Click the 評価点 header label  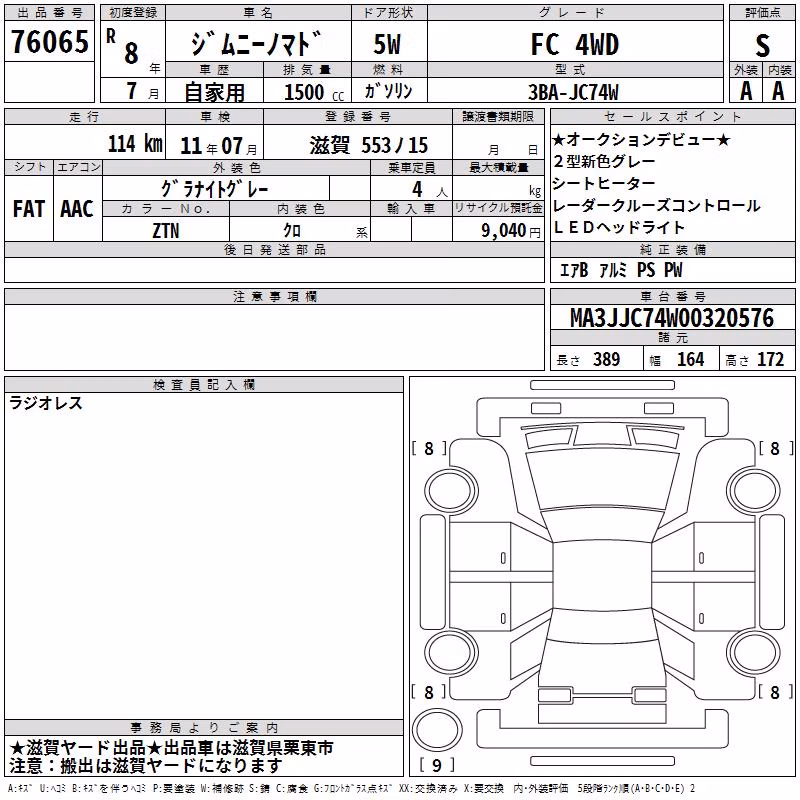click(763, 13)
